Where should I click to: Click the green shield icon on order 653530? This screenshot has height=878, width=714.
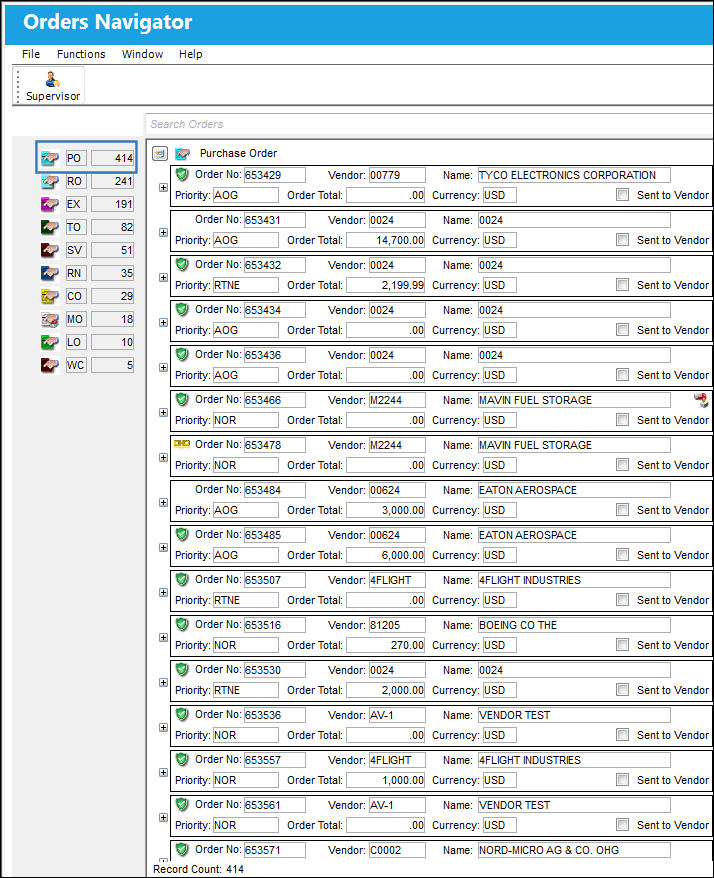tap(182, 669)
